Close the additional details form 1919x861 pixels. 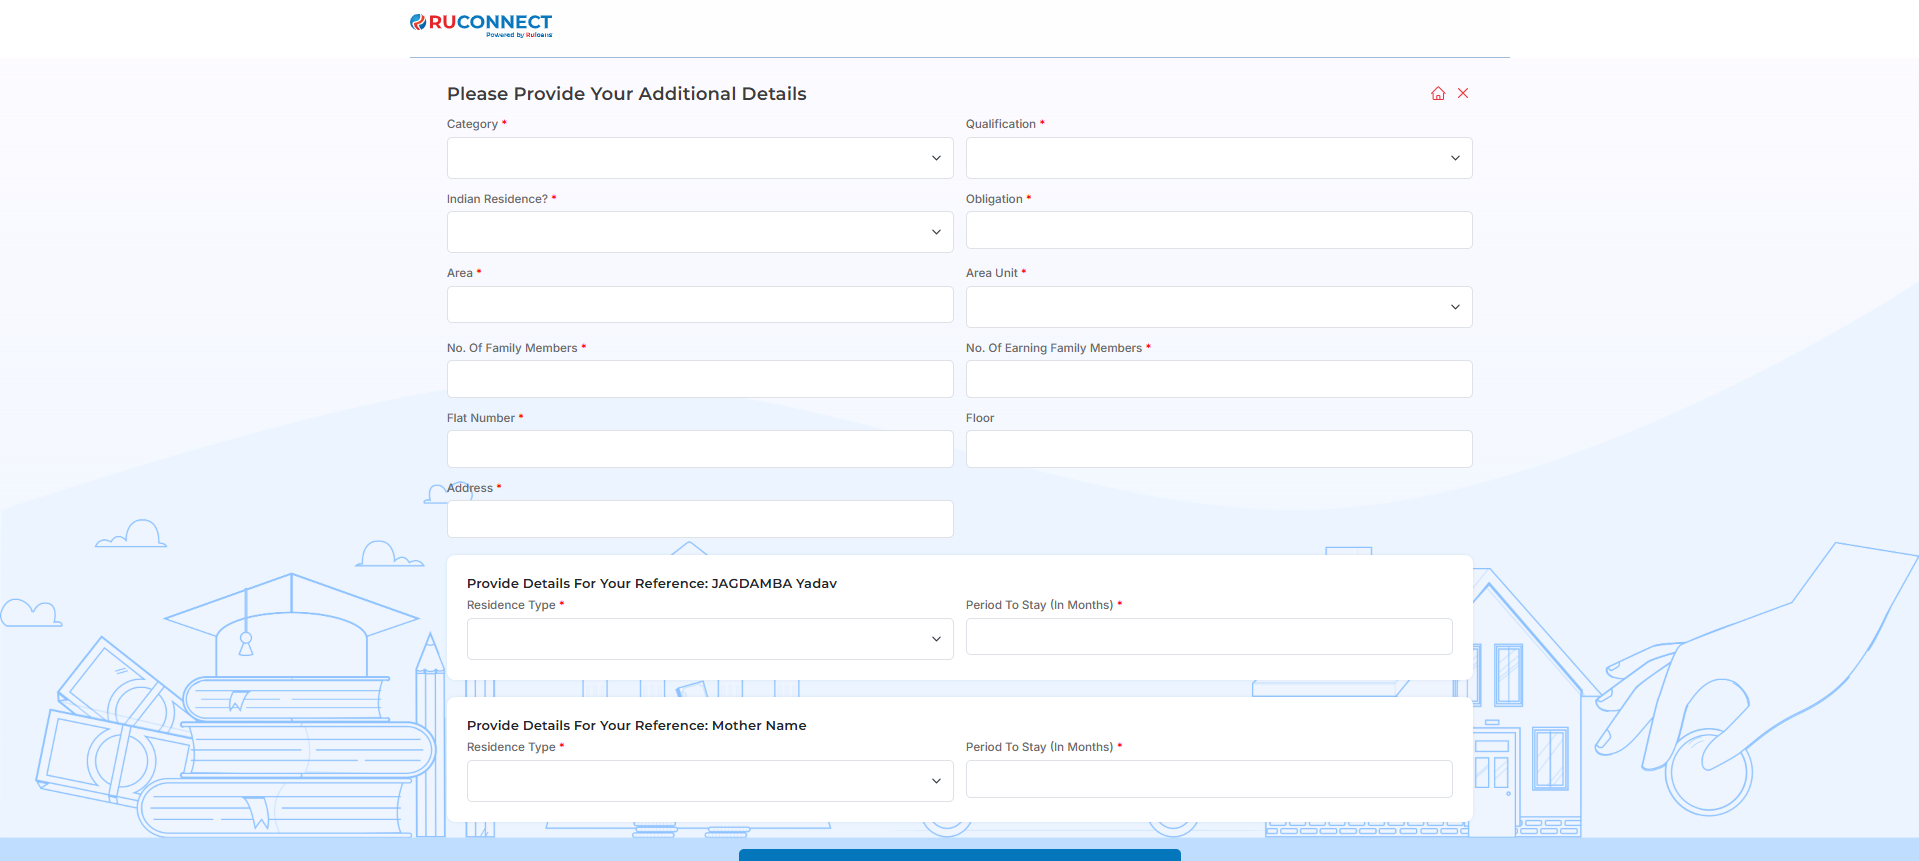click(1463, 93)
